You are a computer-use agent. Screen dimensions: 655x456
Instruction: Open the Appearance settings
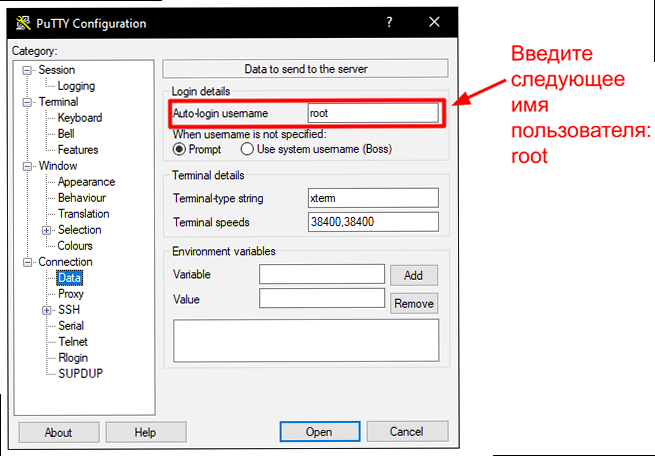pyautogui.click(x=86, y=182)
